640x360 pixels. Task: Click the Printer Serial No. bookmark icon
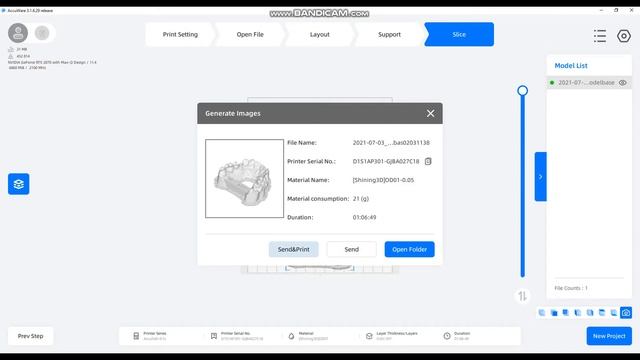point(214,336)
